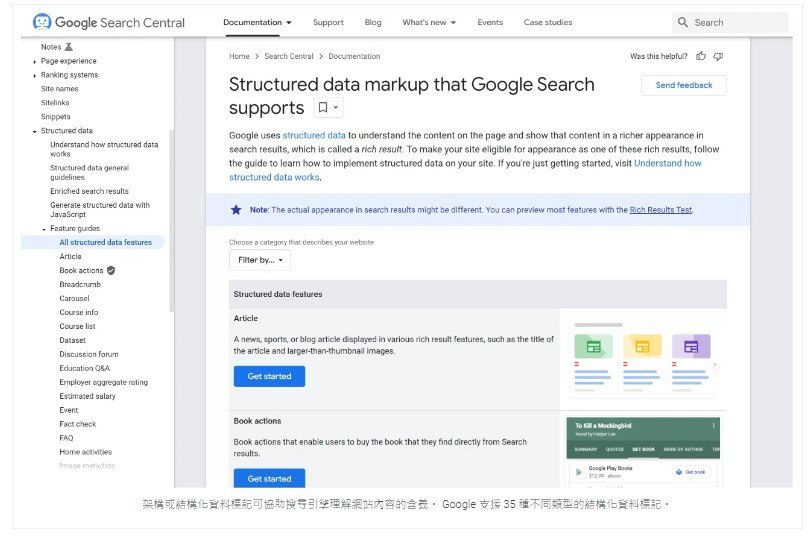Open the Filter by... dropdown
810x536 pixels.
click(260, 260)
